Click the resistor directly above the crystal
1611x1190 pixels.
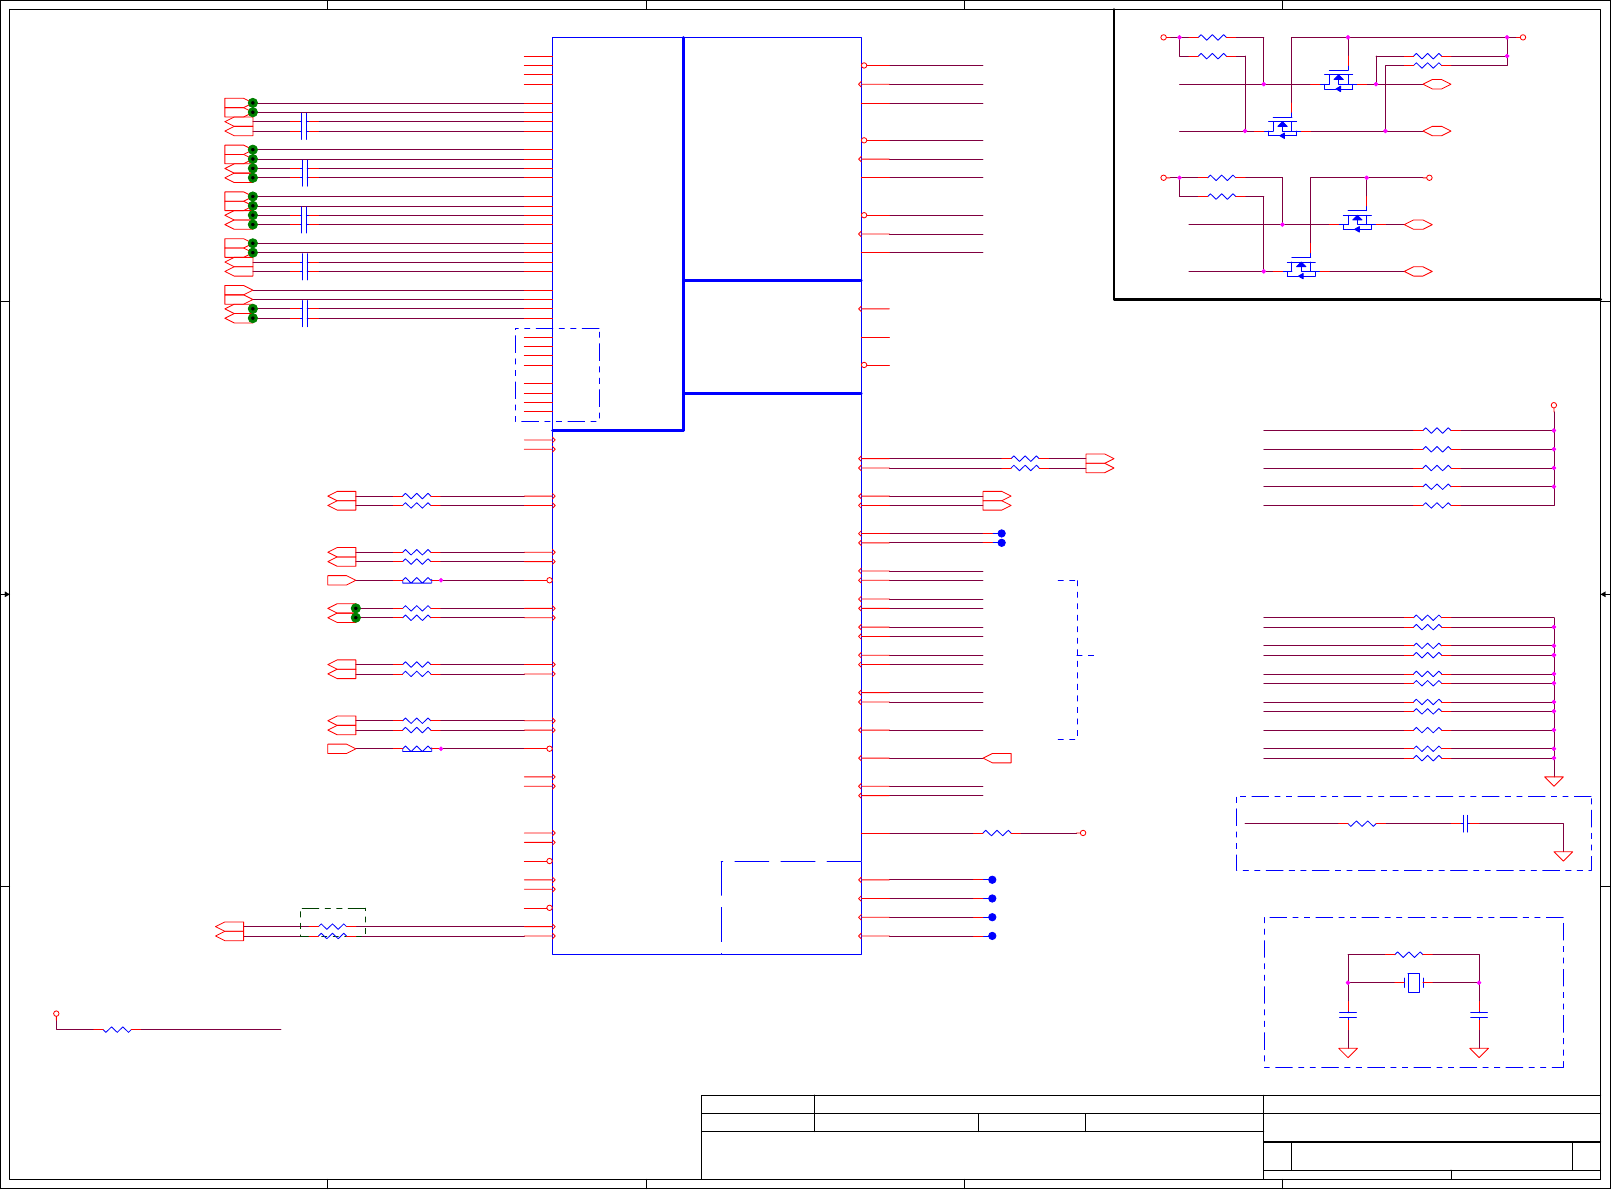click(x=1408, y=955)
